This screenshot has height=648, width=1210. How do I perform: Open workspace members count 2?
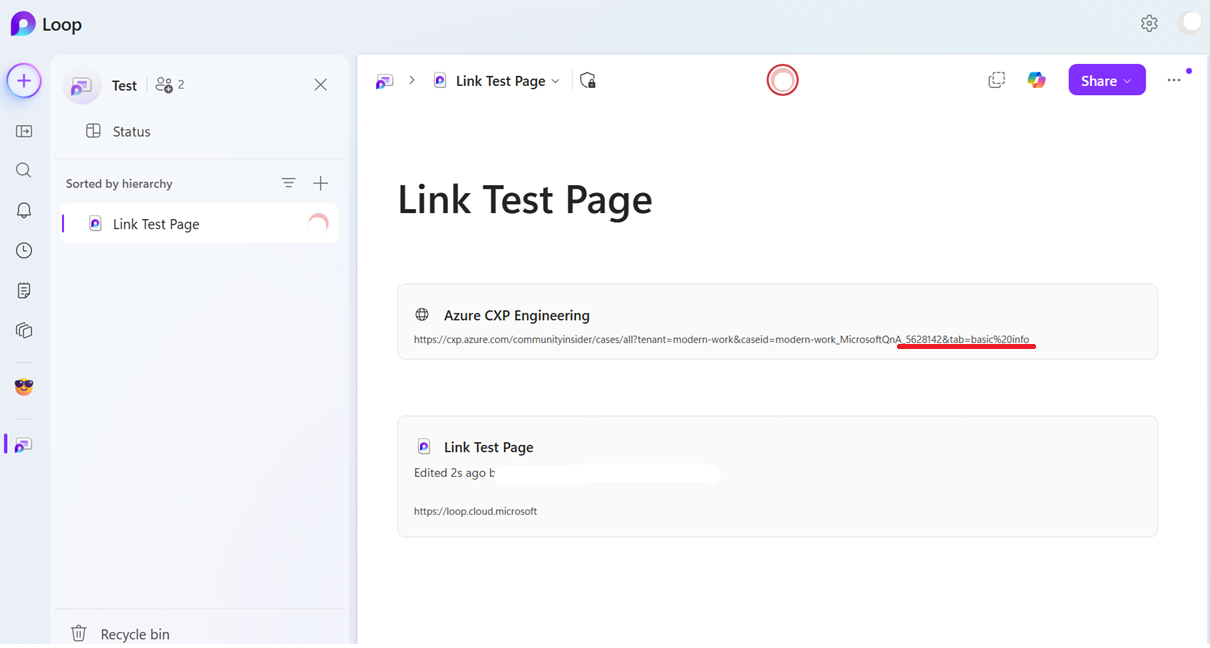[170, 85]
